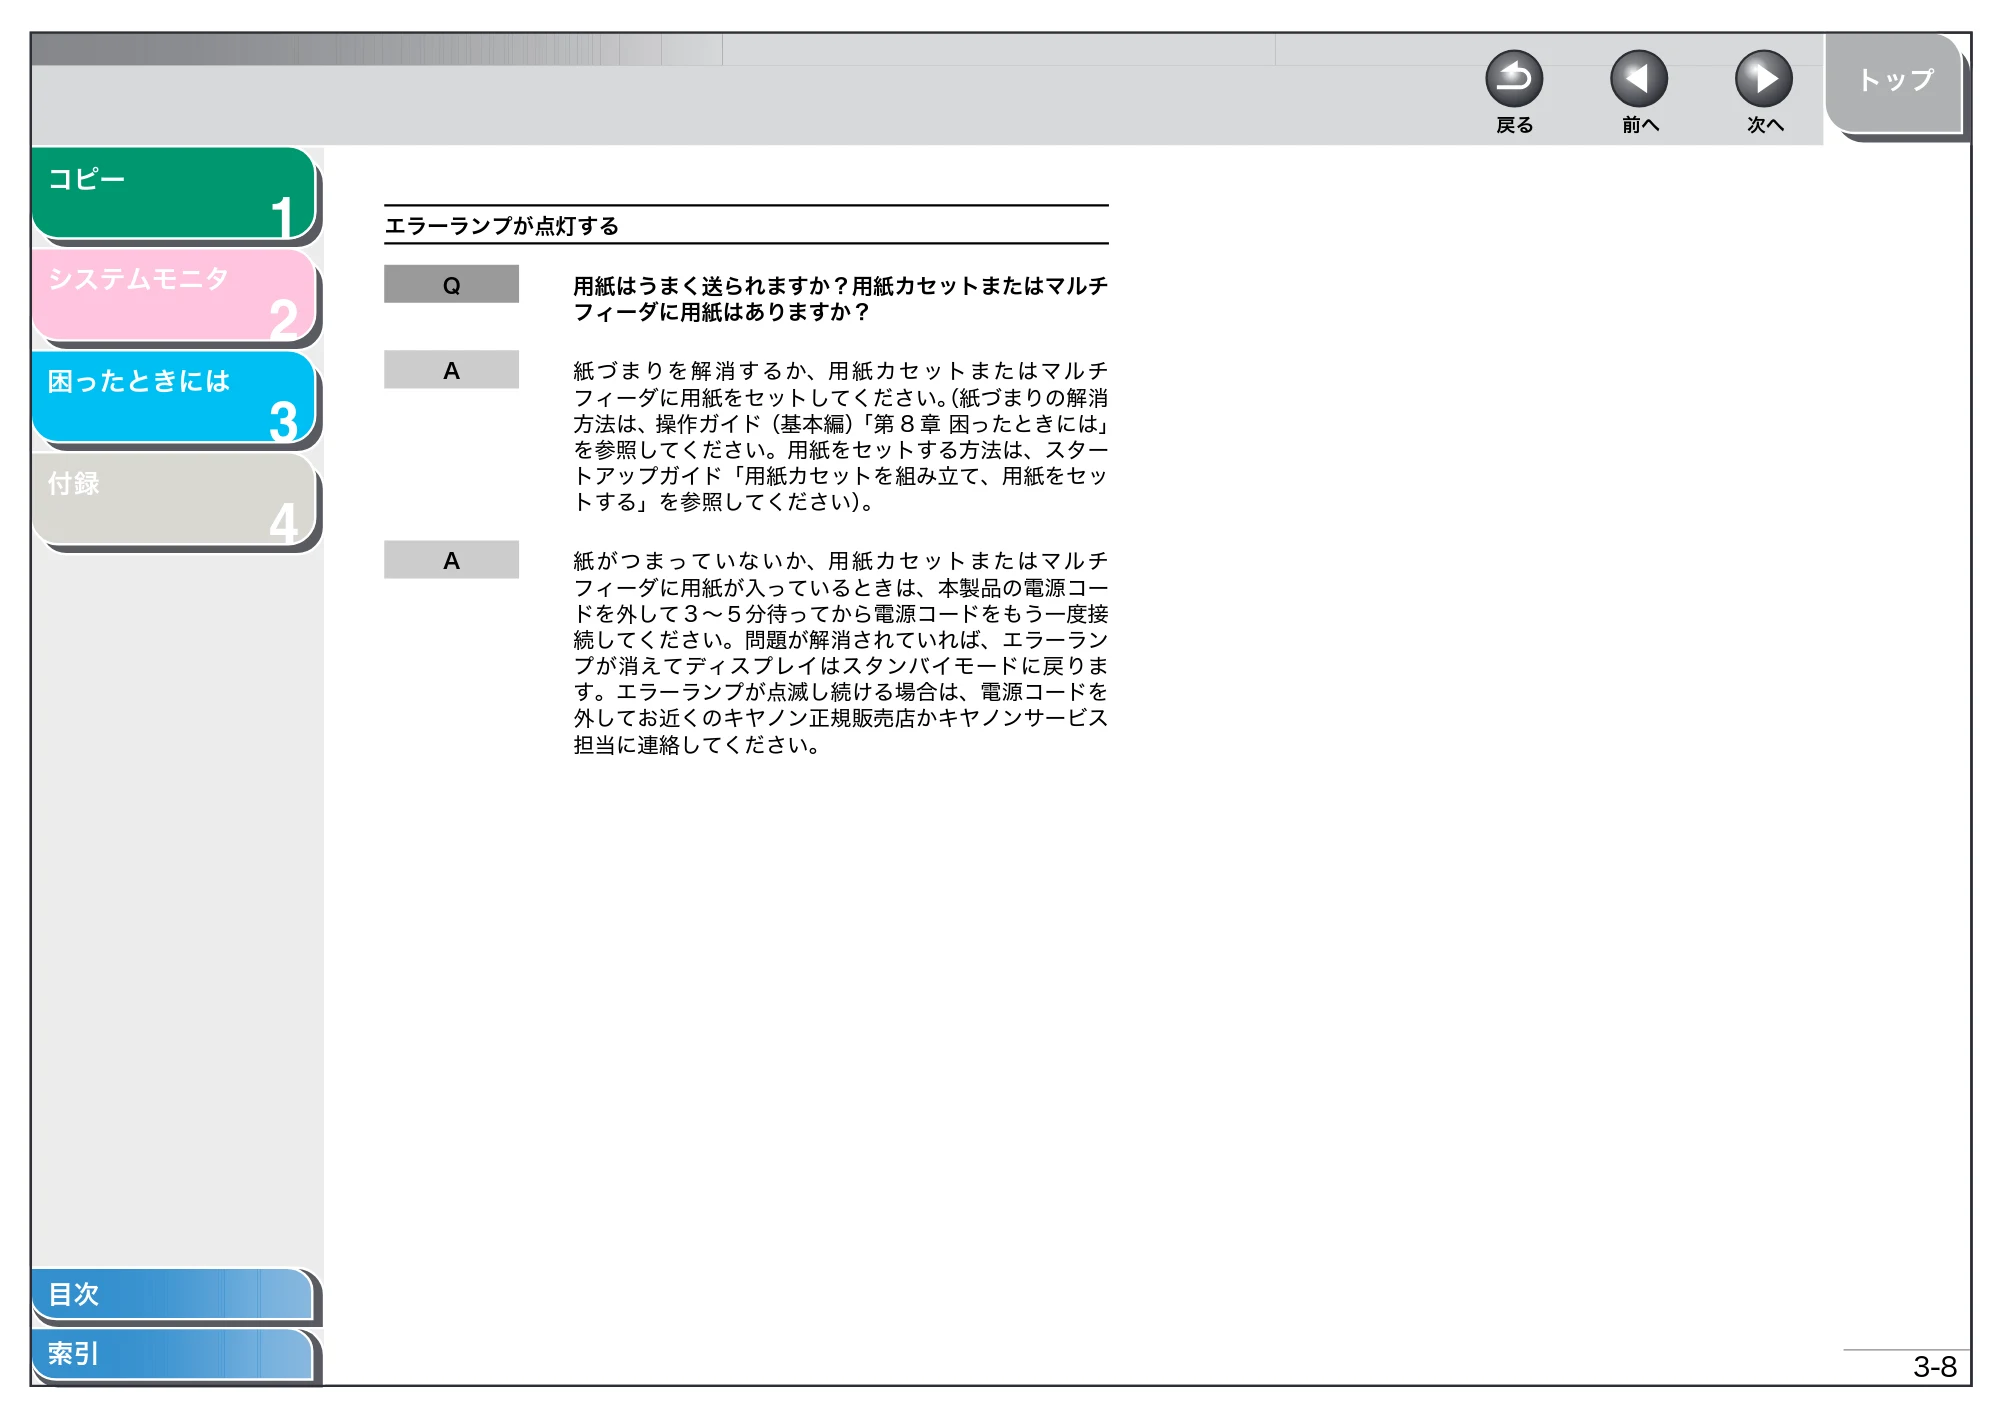Open システムモニタ chapter 2 tab
2000x1415 pixels.
[174, 295]
